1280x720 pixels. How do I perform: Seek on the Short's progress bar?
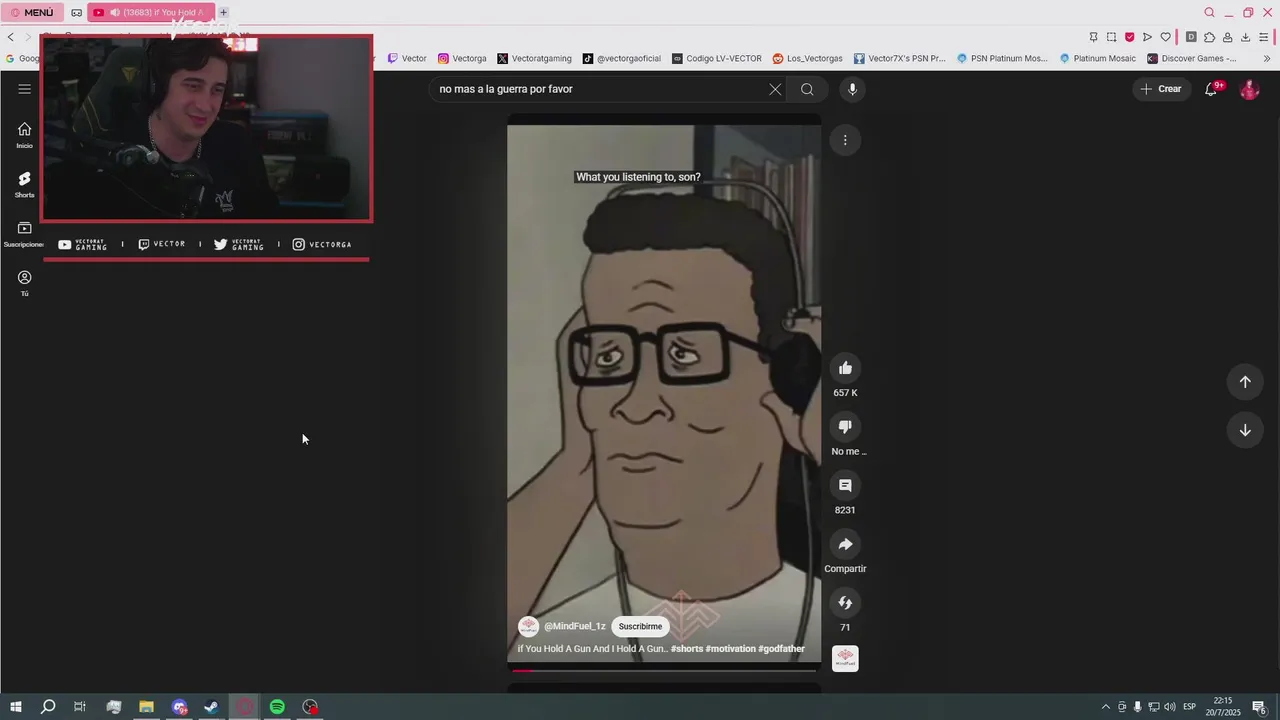pyautogui.click(x=664, y=670)
